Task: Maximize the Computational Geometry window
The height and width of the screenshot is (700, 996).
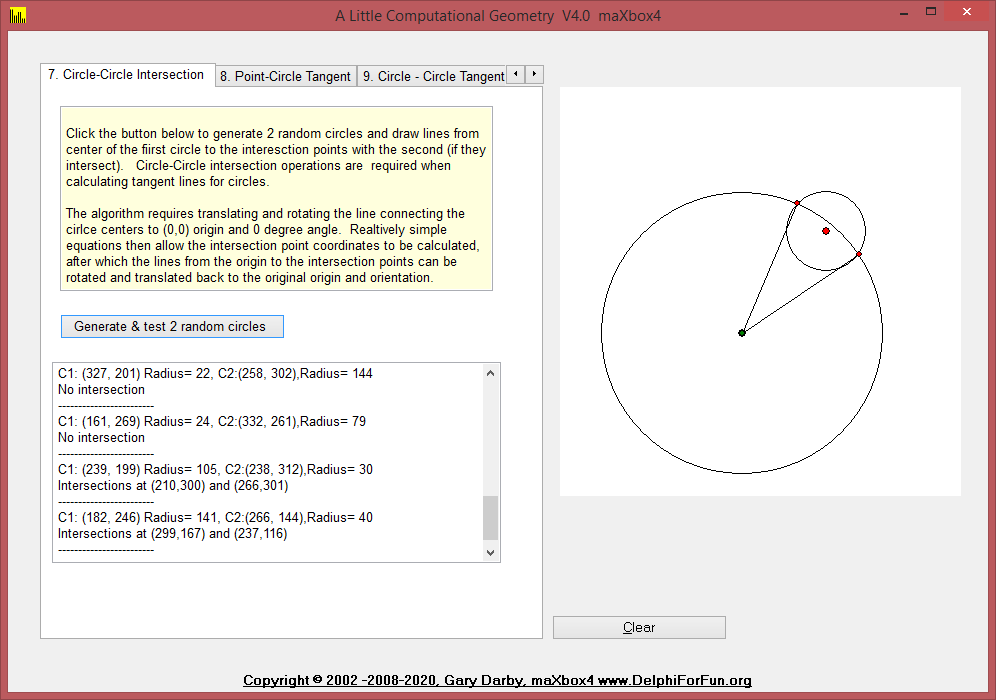Action: pyautogui.click(x=931, y=12)
